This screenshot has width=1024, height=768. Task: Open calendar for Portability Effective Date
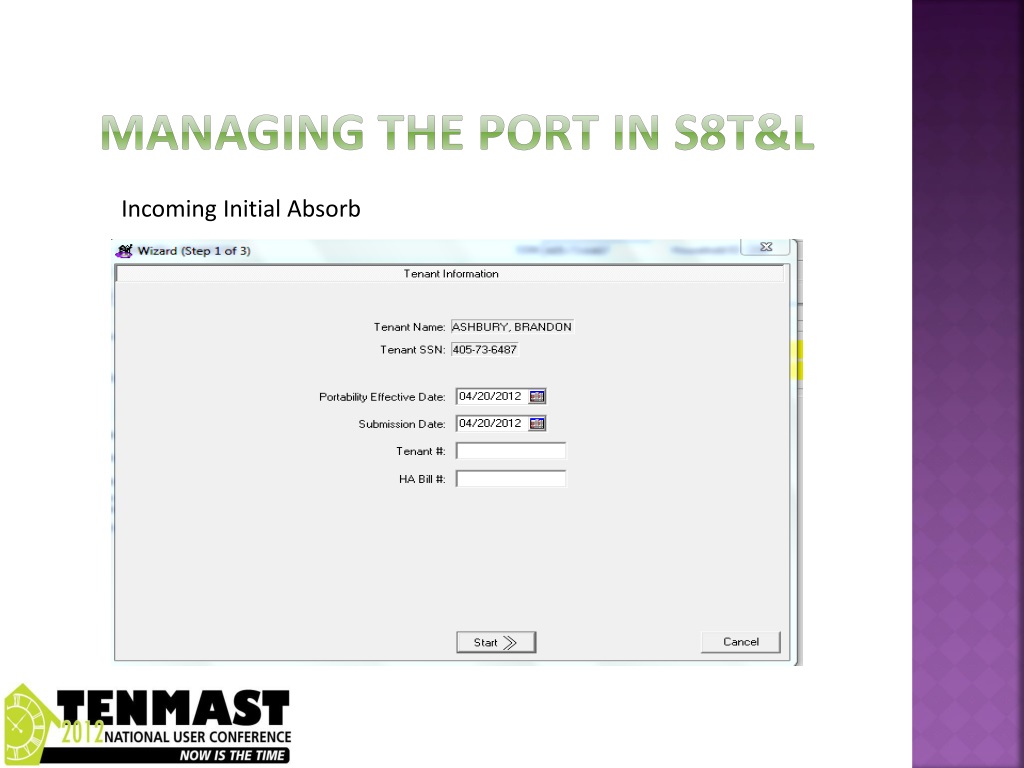click(x=537, y=396)
